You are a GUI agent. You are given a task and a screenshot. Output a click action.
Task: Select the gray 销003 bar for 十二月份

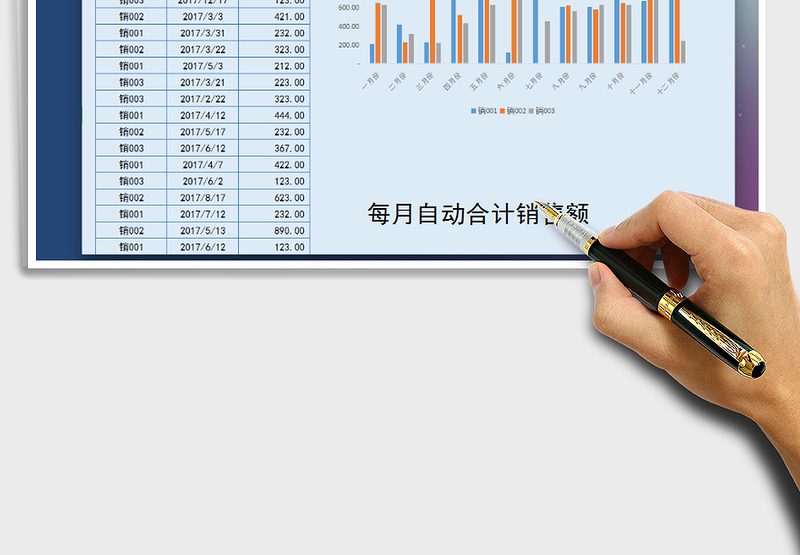[683, 52]
